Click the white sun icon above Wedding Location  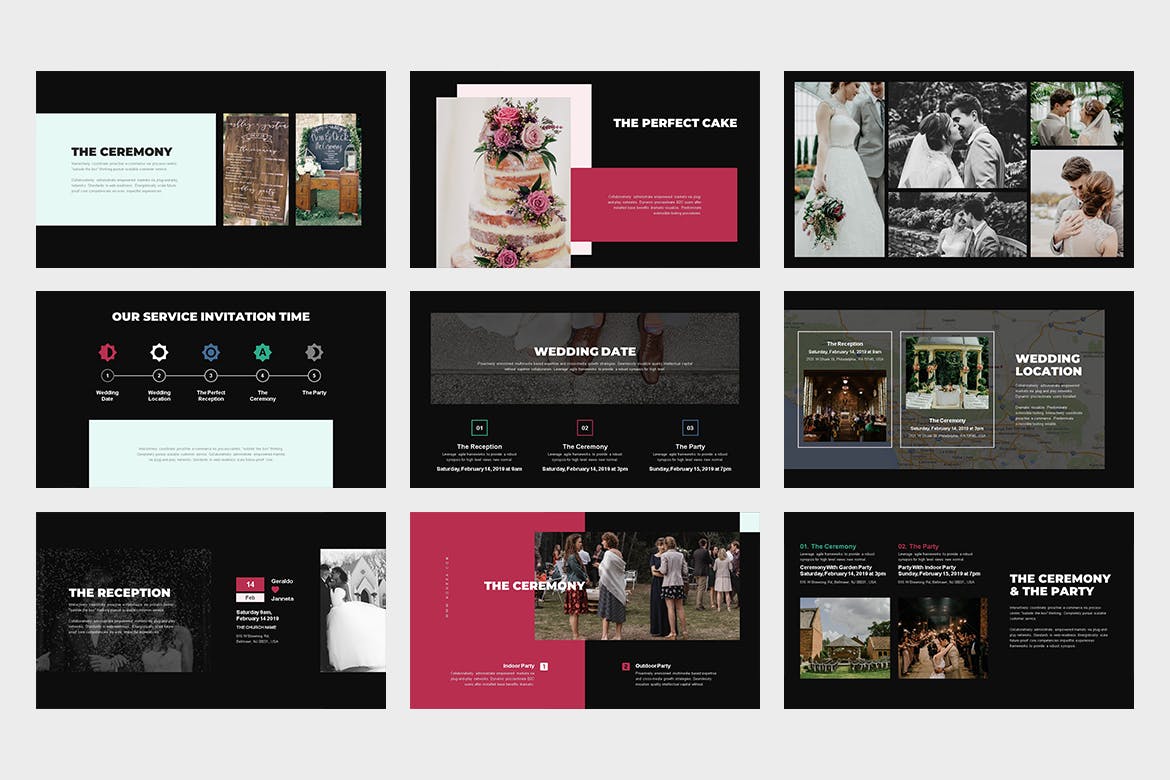tap(159, 352)
